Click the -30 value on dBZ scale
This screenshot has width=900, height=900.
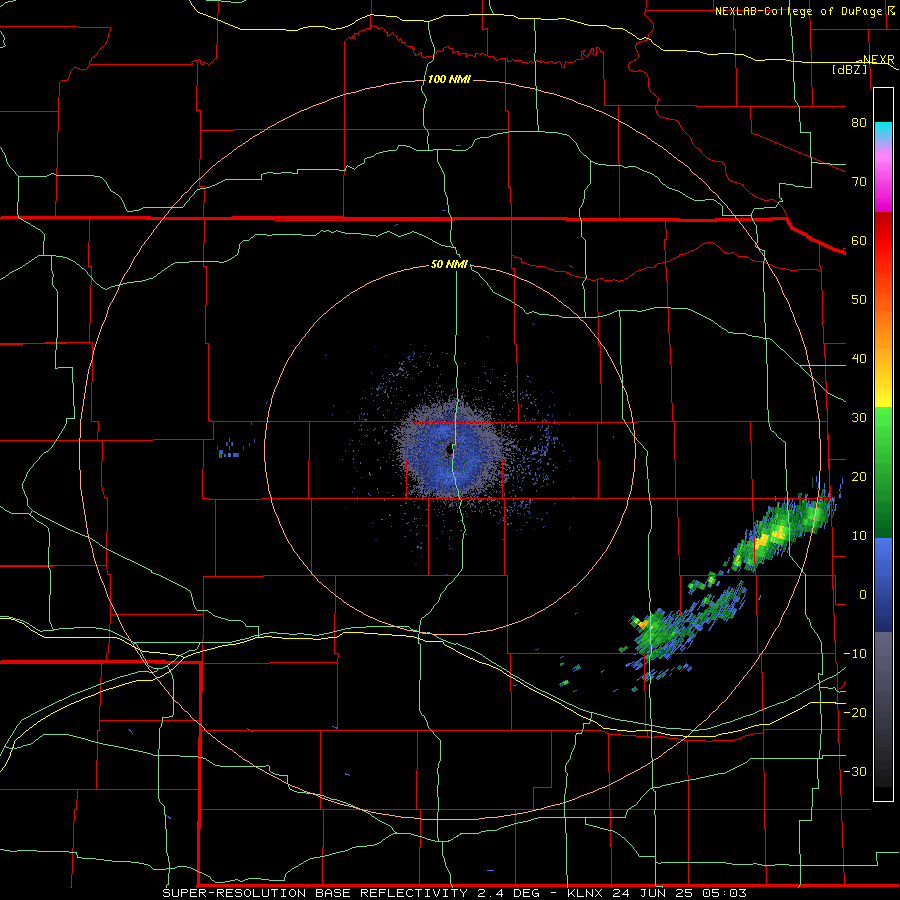click(855, 771)
